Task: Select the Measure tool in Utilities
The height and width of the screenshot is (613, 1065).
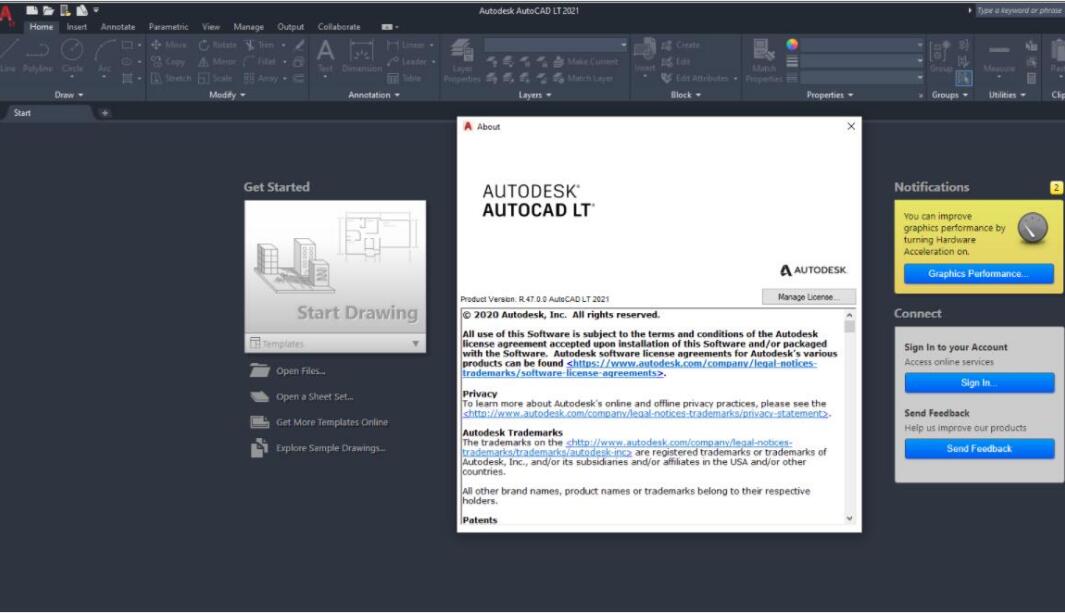Action: 998,57
